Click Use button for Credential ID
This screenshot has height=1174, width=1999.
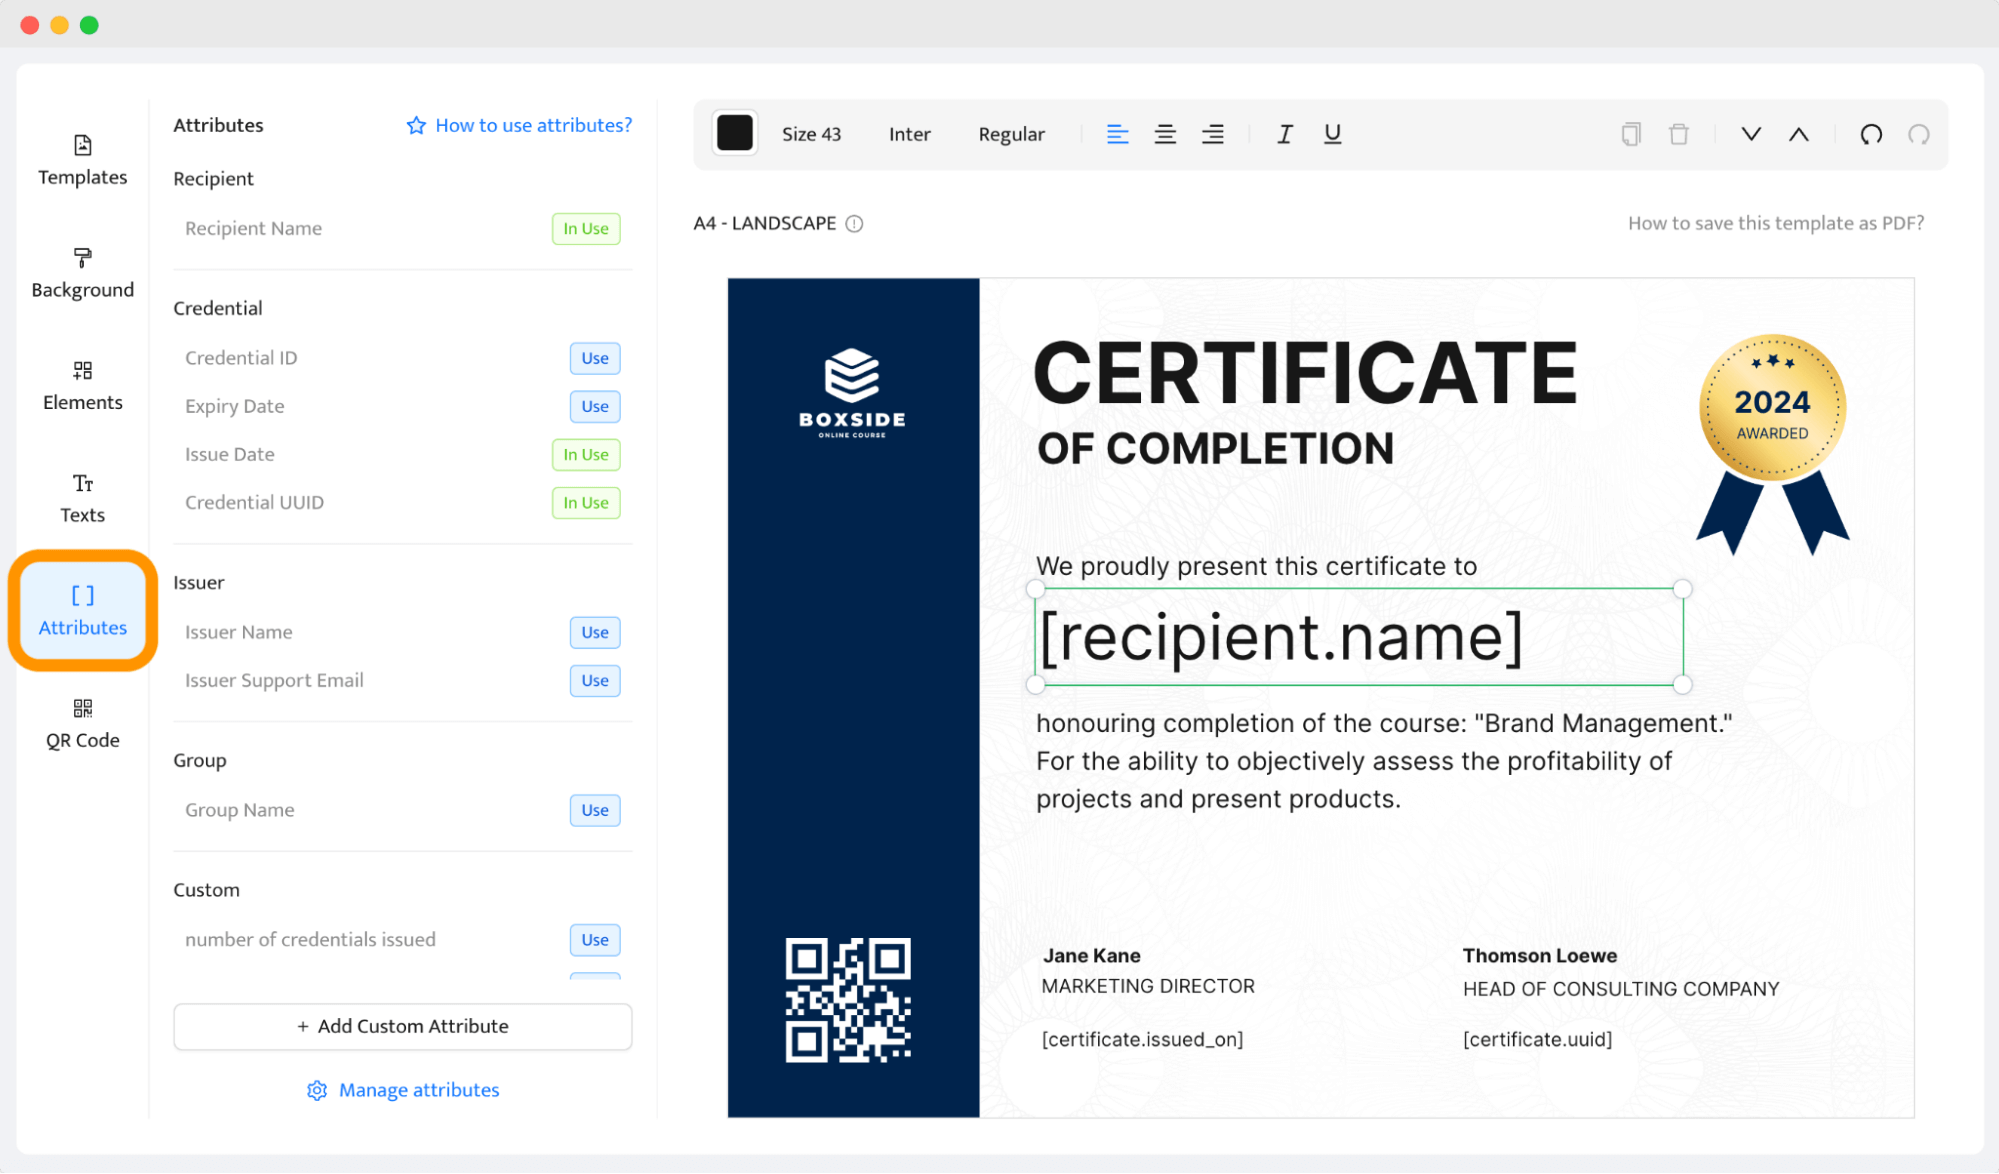coord(595,358)
